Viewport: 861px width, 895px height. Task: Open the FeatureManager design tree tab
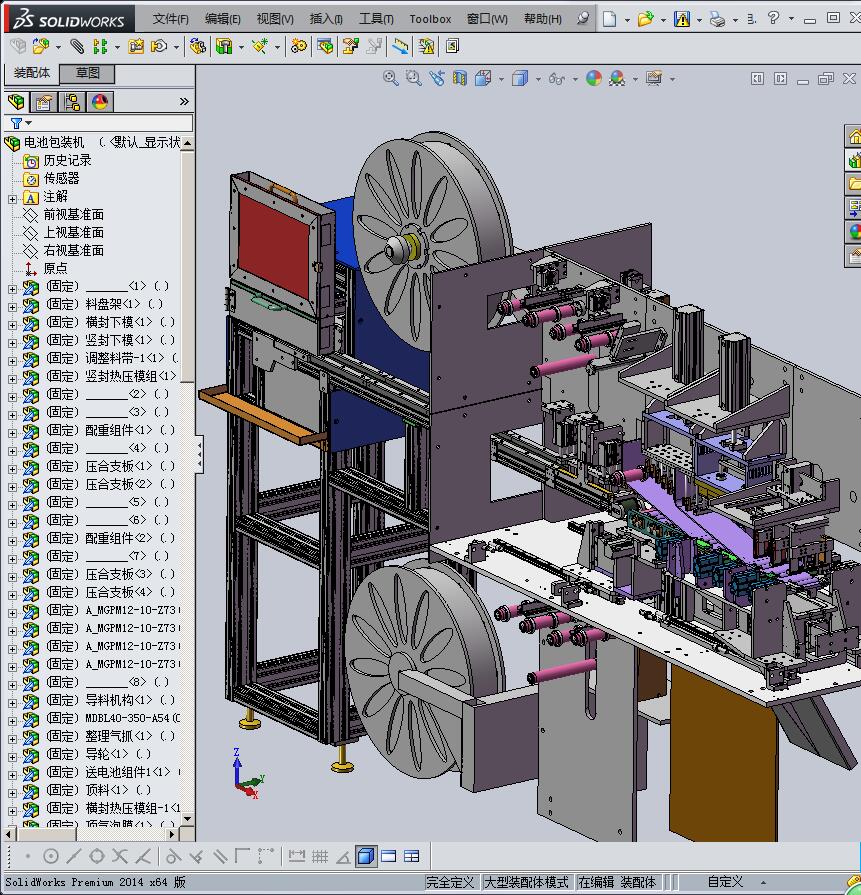point(16,102)
